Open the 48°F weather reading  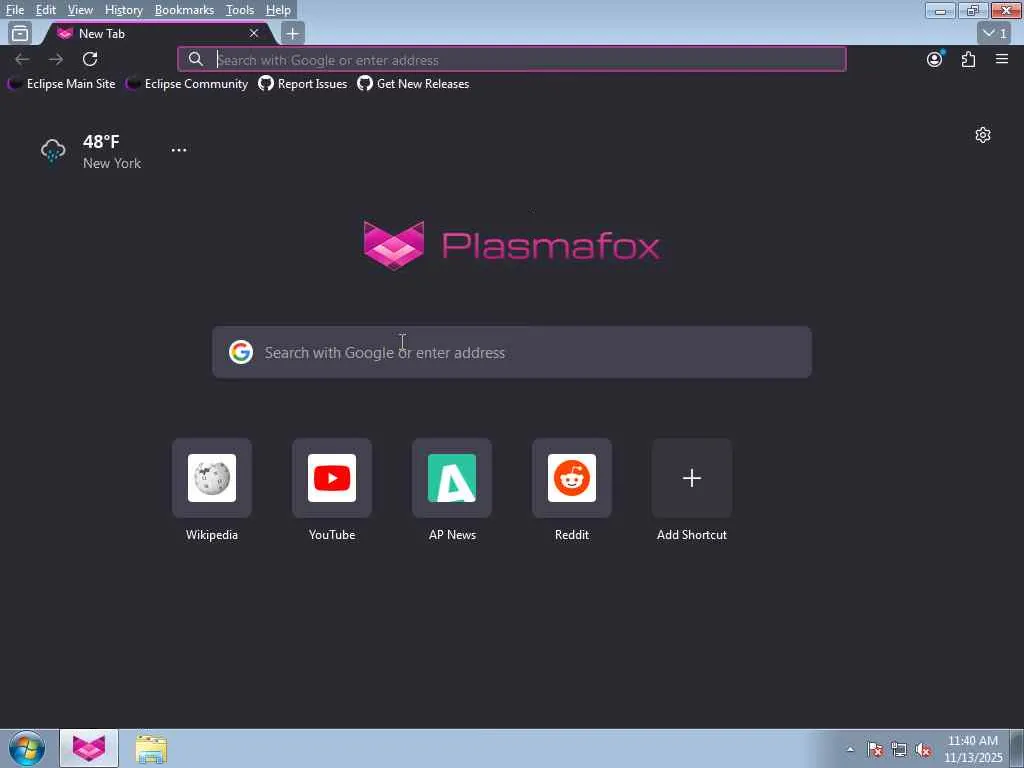[101, 142]
